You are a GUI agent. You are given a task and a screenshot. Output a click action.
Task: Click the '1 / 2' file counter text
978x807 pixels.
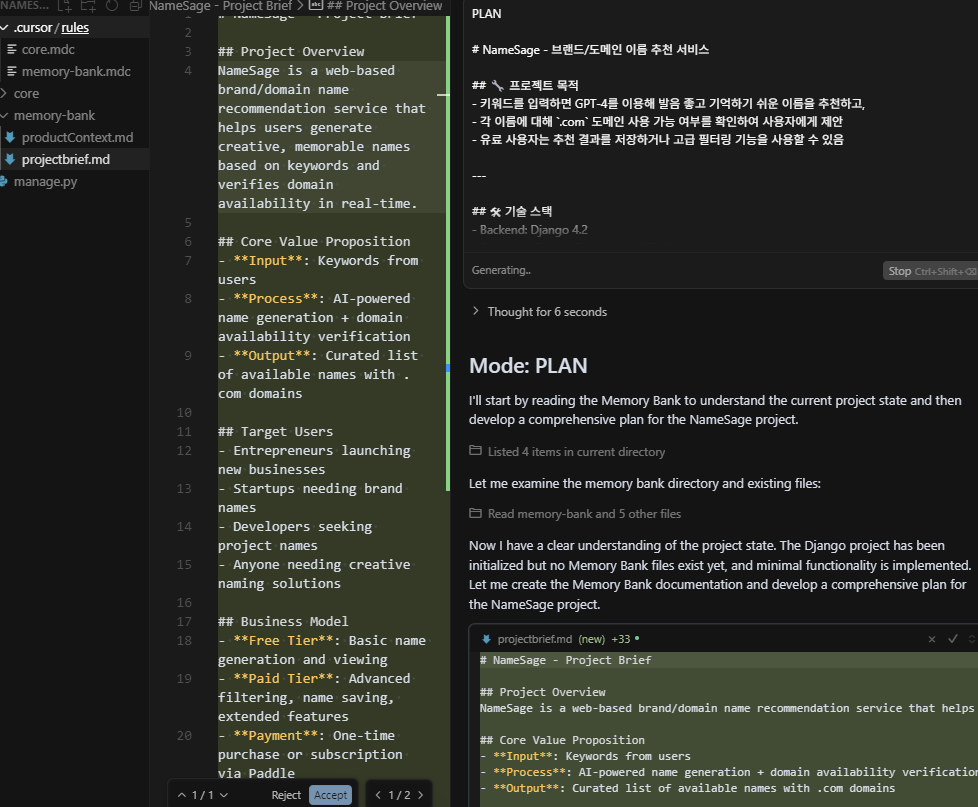[399, 795]
